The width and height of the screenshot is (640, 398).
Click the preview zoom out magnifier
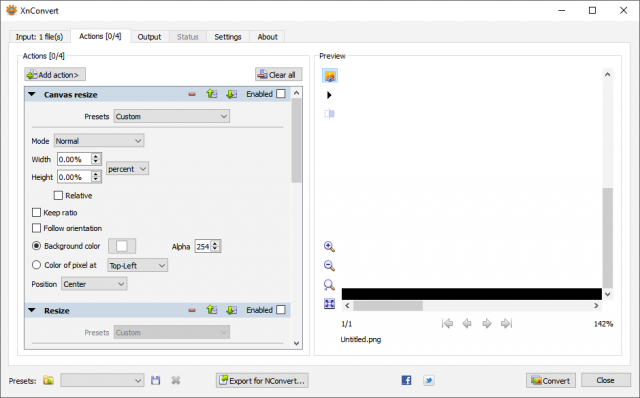(x=329, y=266)
